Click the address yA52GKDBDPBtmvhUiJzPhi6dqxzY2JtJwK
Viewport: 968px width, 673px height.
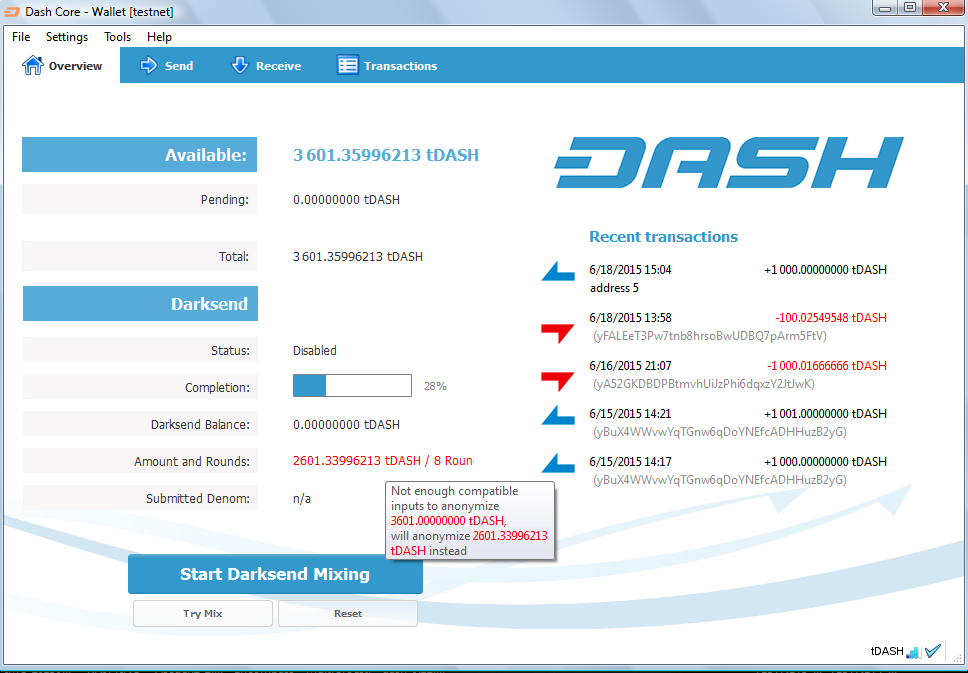point(704,384)
